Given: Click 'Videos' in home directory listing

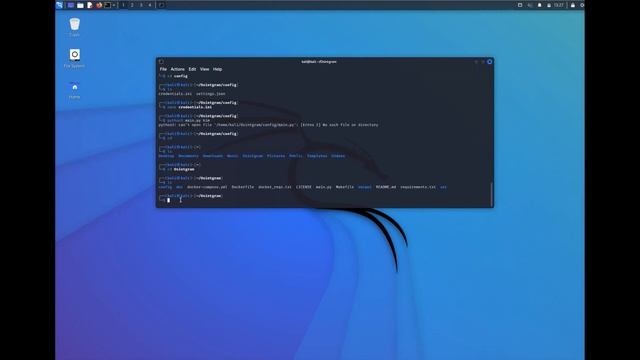Looking at the screenshot, I should point(338,156).
